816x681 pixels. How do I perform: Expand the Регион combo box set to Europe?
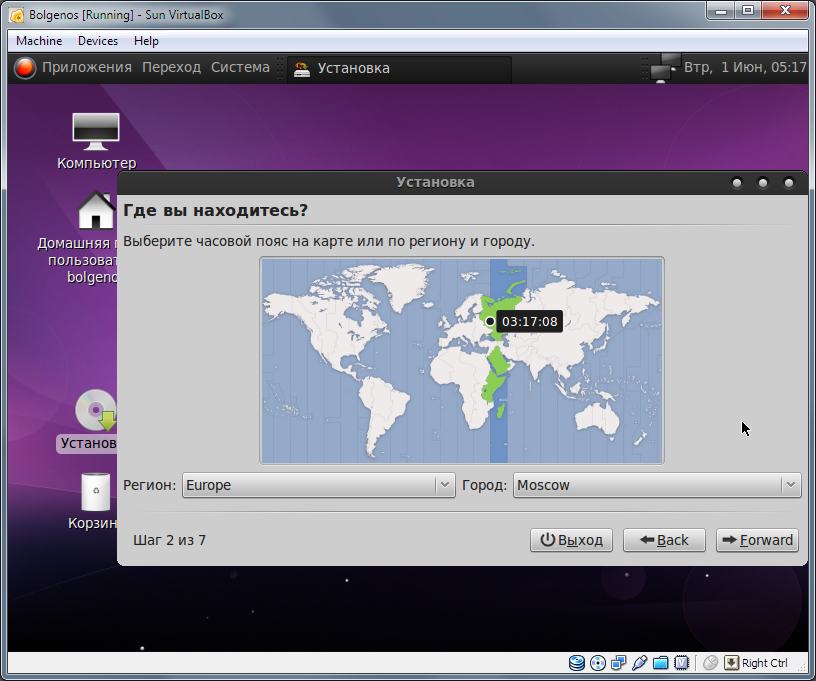click(318, 485)
